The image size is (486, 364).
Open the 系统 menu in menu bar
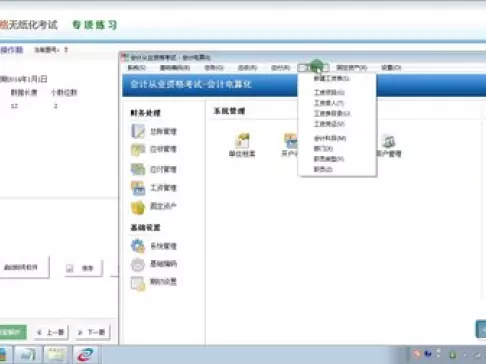click(x=137, y=68)
